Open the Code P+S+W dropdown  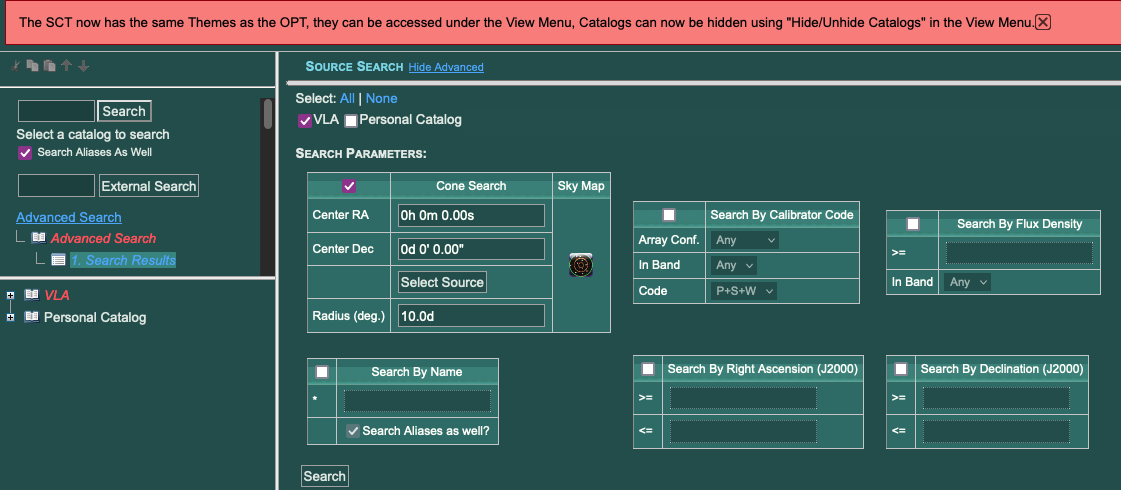744,291
